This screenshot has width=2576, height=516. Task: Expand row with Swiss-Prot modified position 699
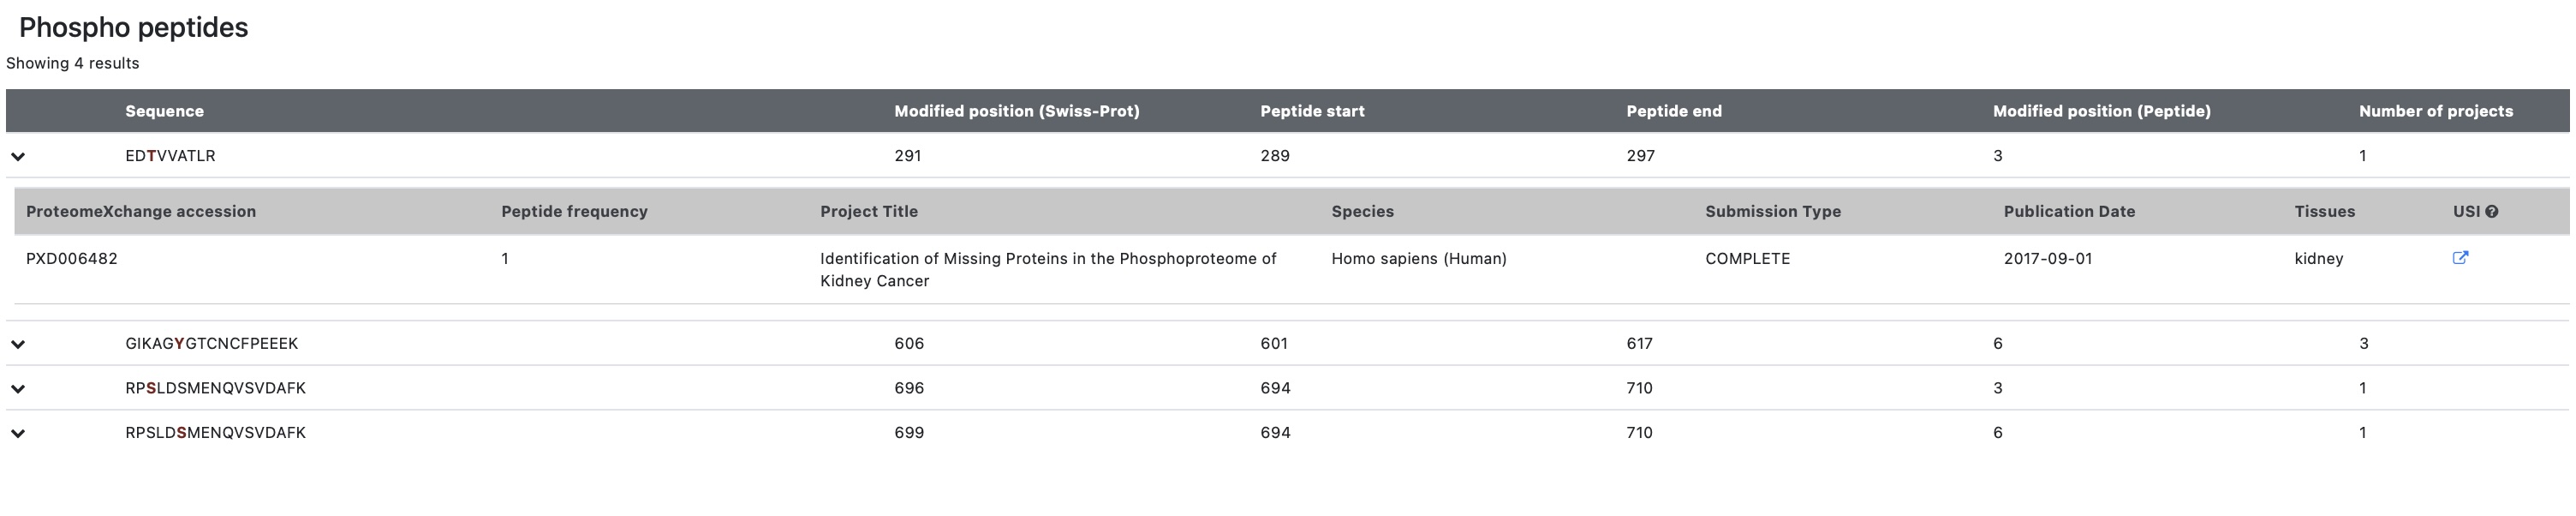[x=18, y=433]
